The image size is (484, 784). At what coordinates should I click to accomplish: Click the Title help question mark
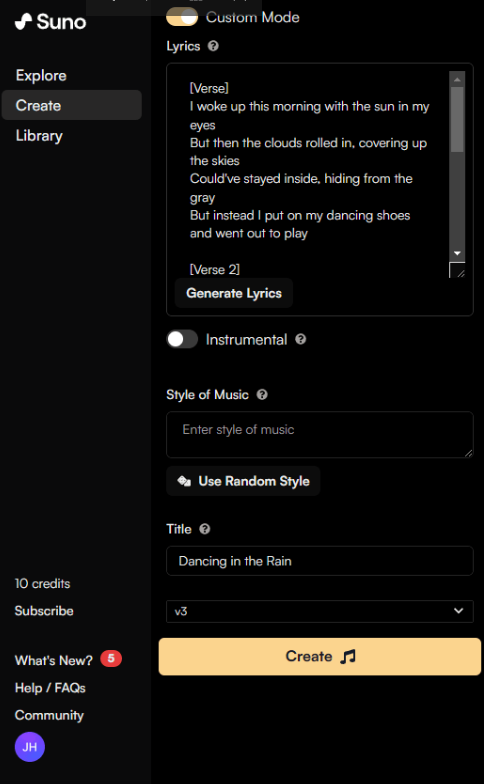tap(204, 529)
